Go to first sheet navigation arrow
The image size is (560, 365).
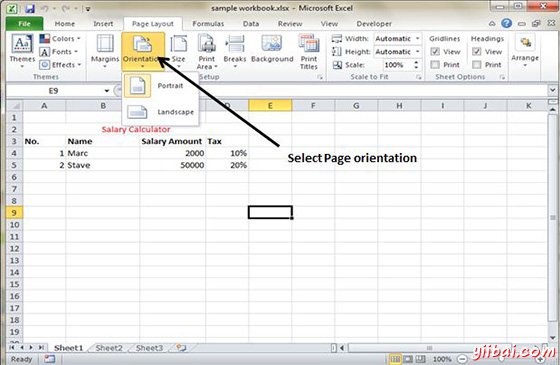[x=12, y=348]
